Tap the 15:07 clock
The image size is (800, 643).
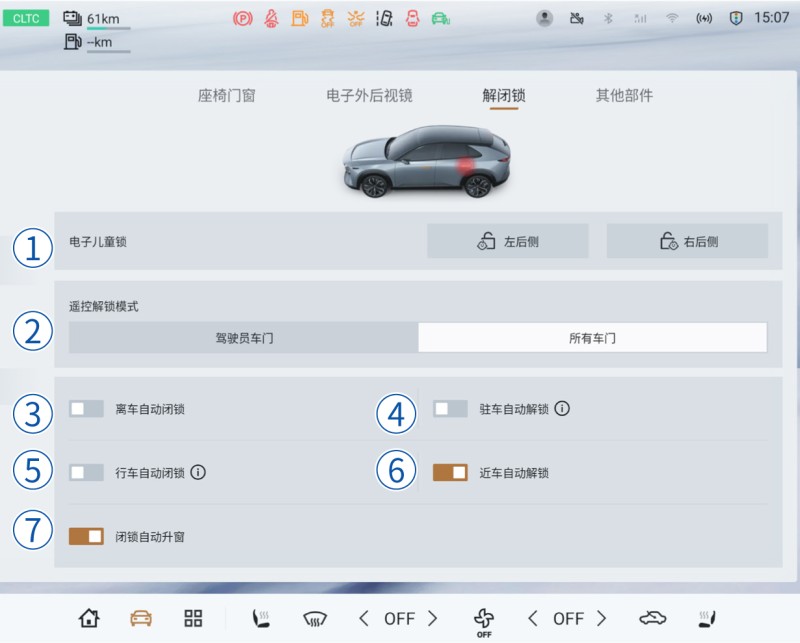(x=771, y=18)
